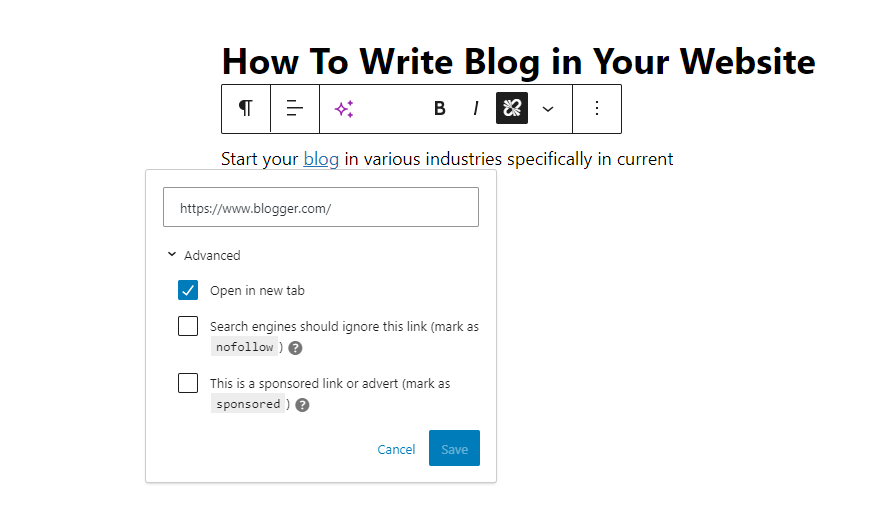Click the sponsored help question mark icon
887x513 pixels.
click(x=302, y=405)
